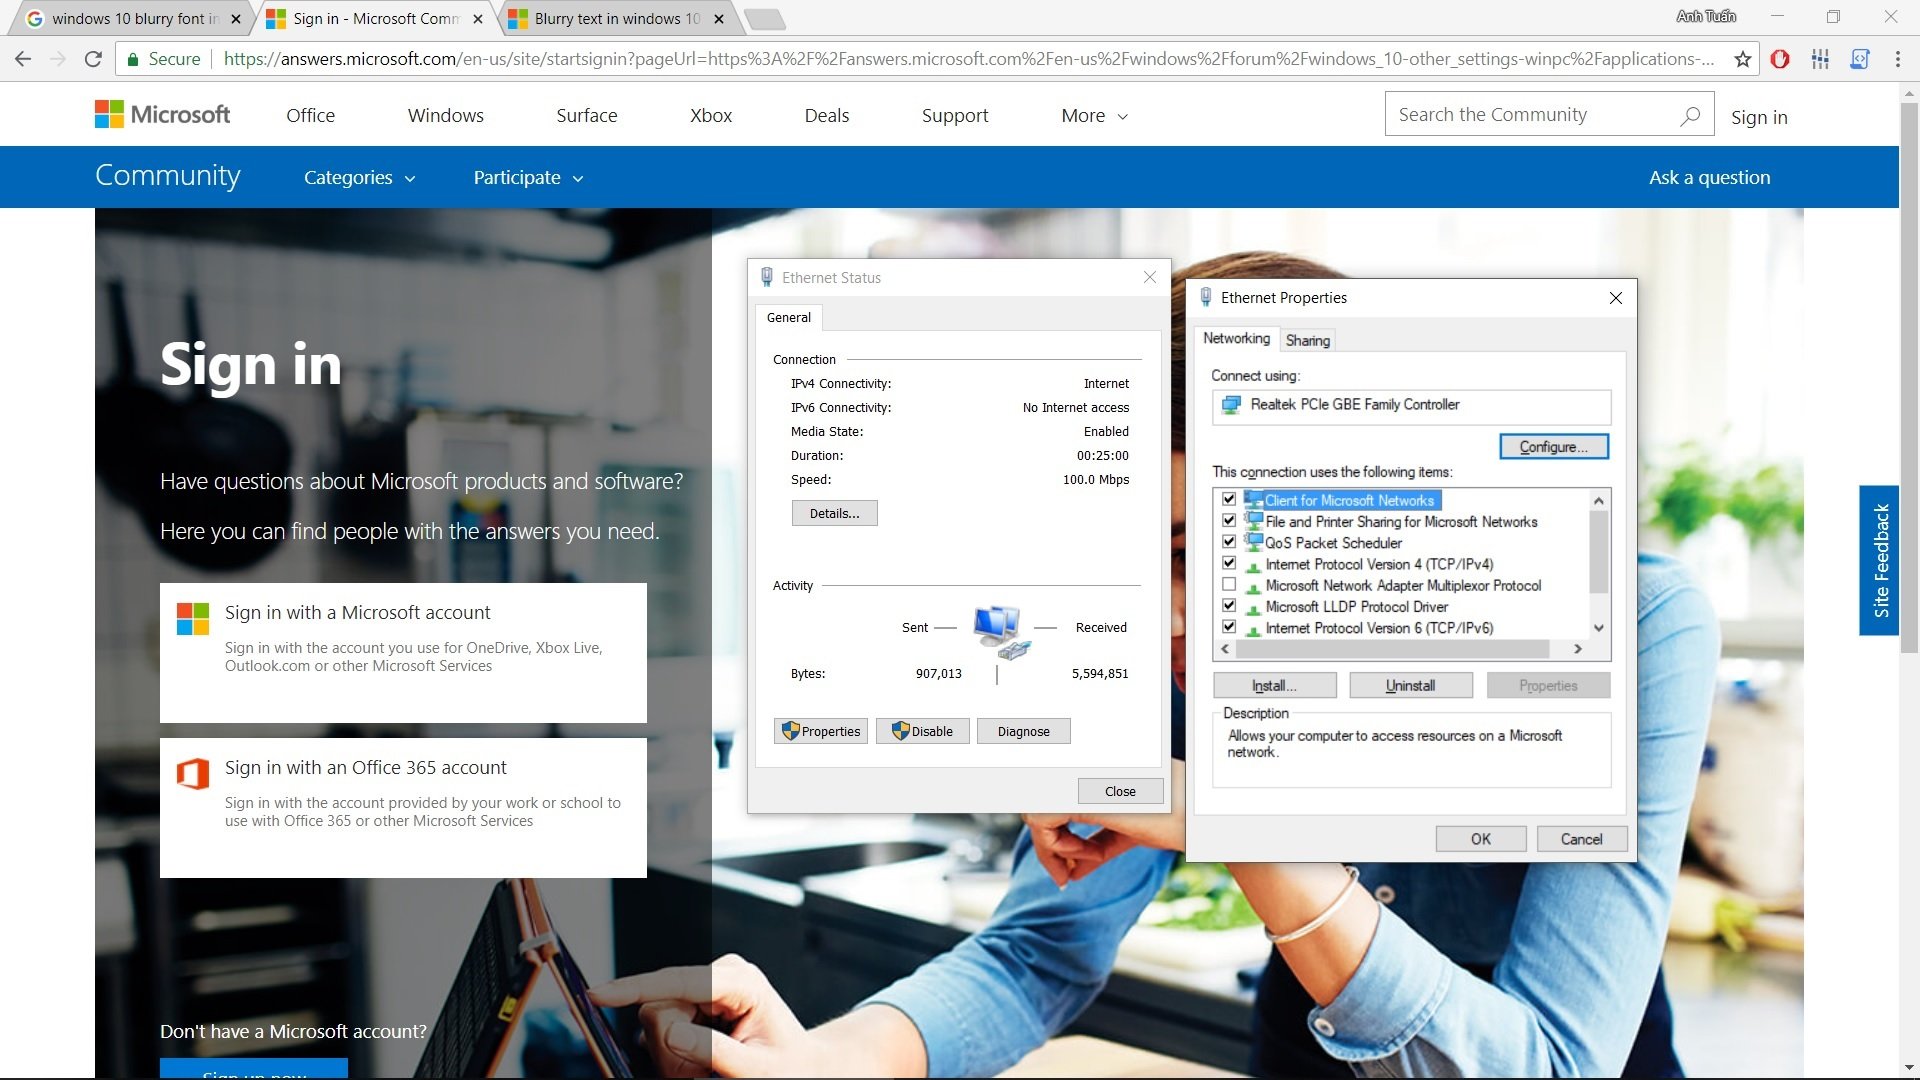Switch to the Sharing tab

(1307, 340)
